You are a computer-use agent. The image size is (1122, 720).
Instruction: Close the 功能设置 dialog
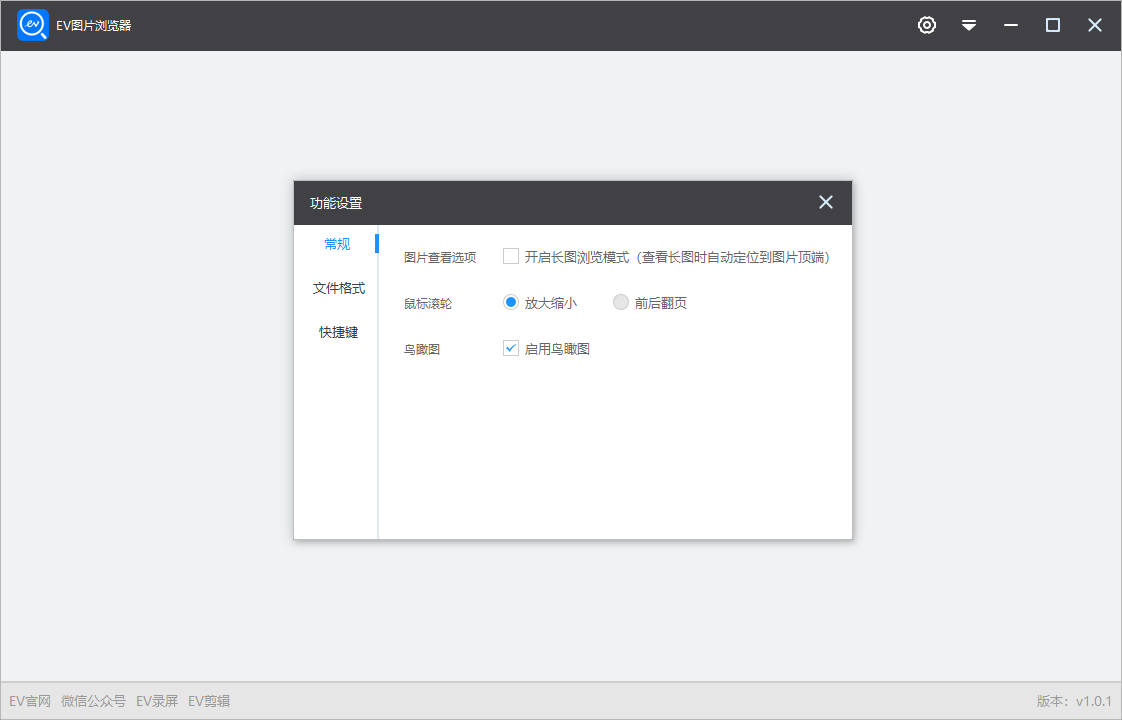[826, 202]
